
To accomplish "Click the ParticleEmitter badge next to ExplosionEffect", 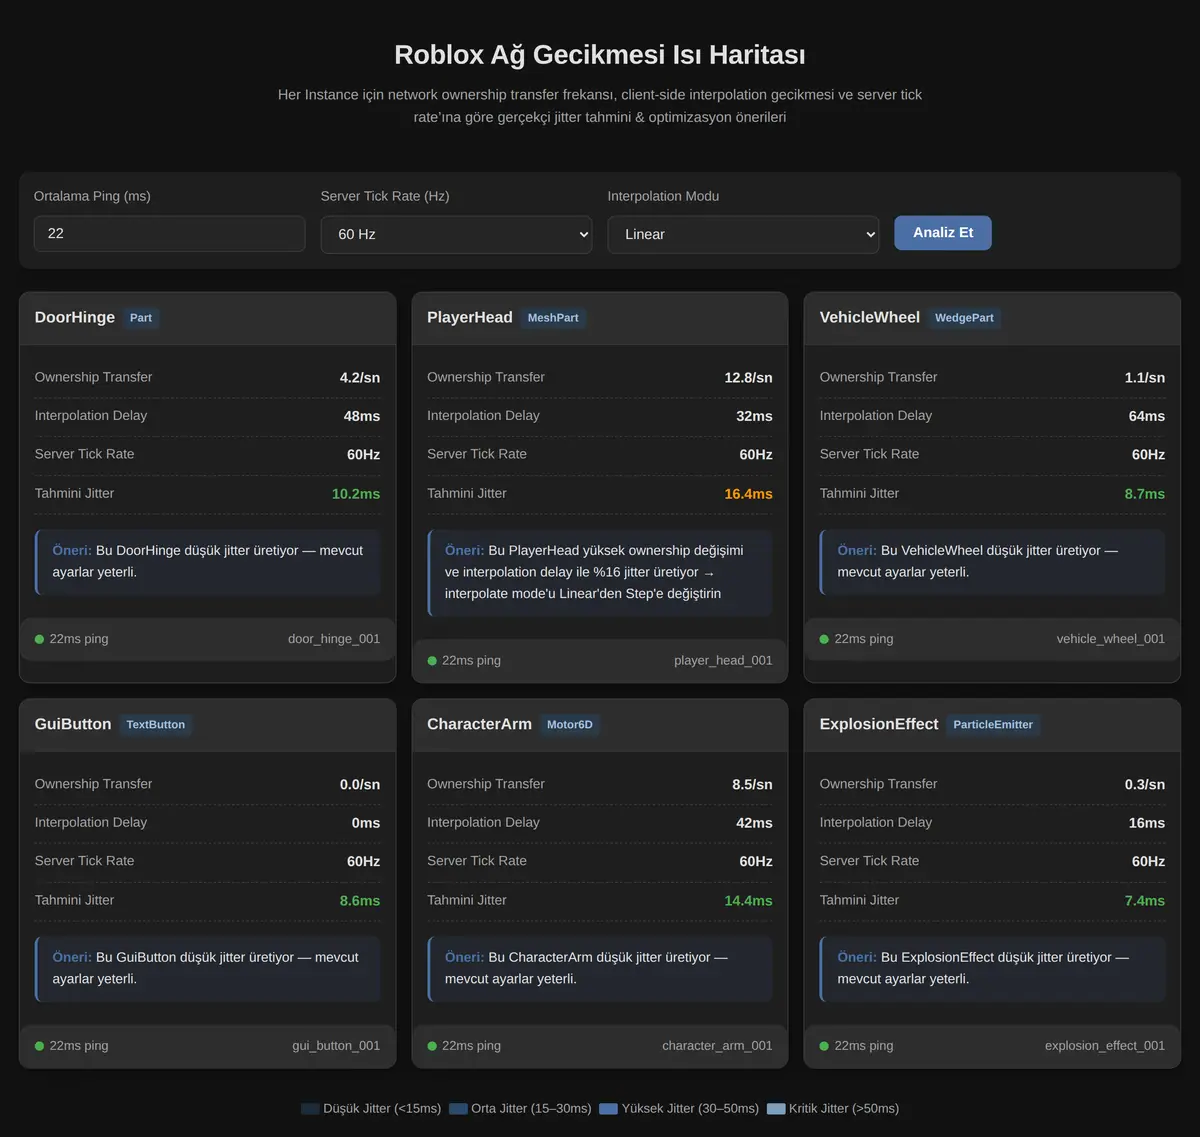I will pos(993,725).
